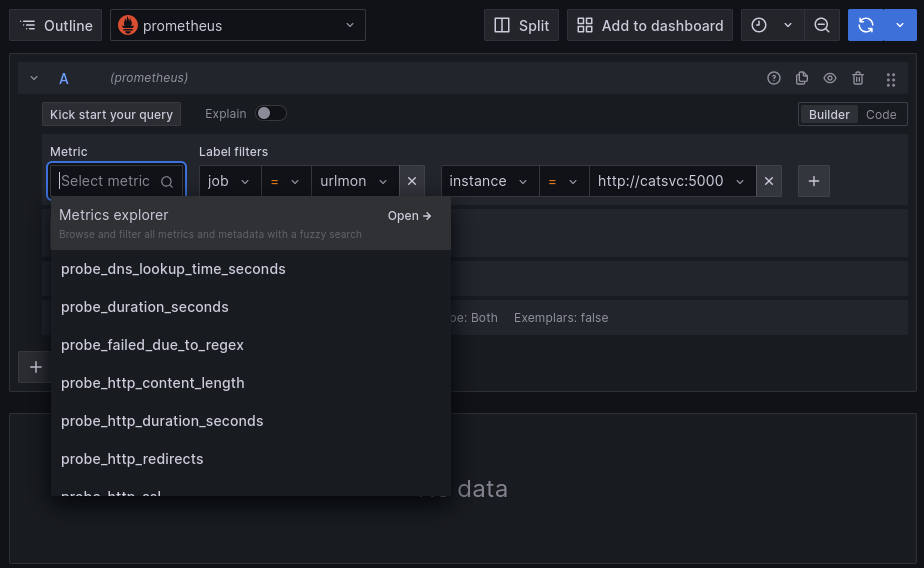The height and width of the screenshot is (568, 924).
Task: Change the instance filter operator
Action: [564, 181]
